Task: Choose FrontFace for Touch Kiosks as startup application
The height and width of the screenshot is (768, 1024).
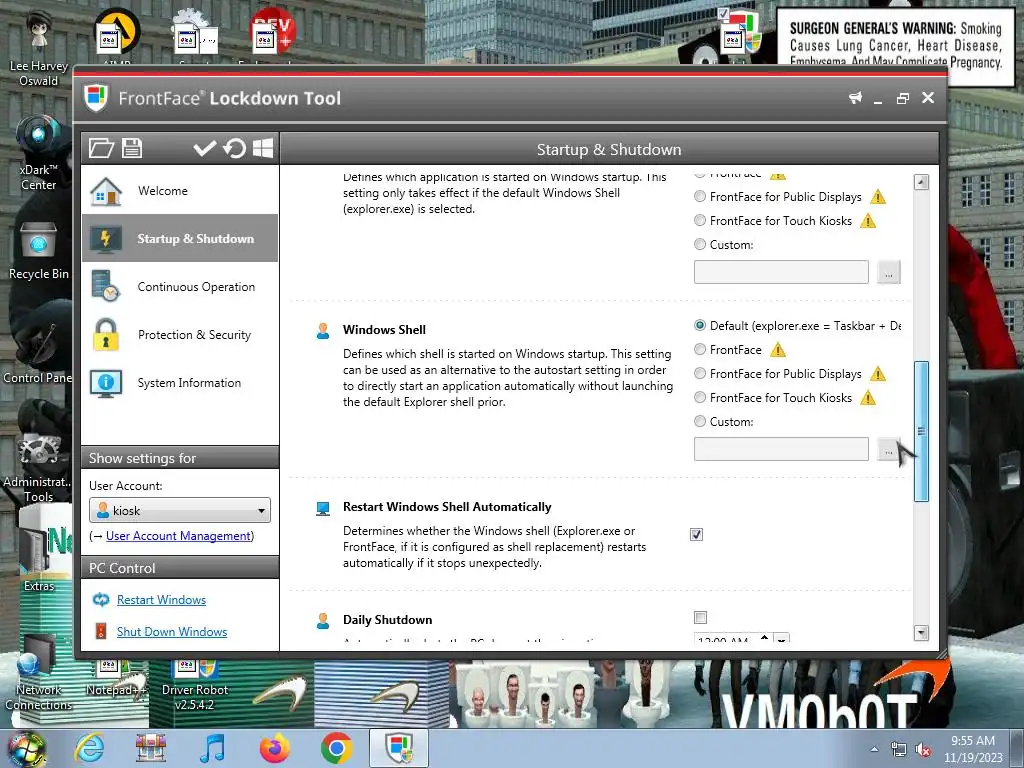Action: point(700,220)
